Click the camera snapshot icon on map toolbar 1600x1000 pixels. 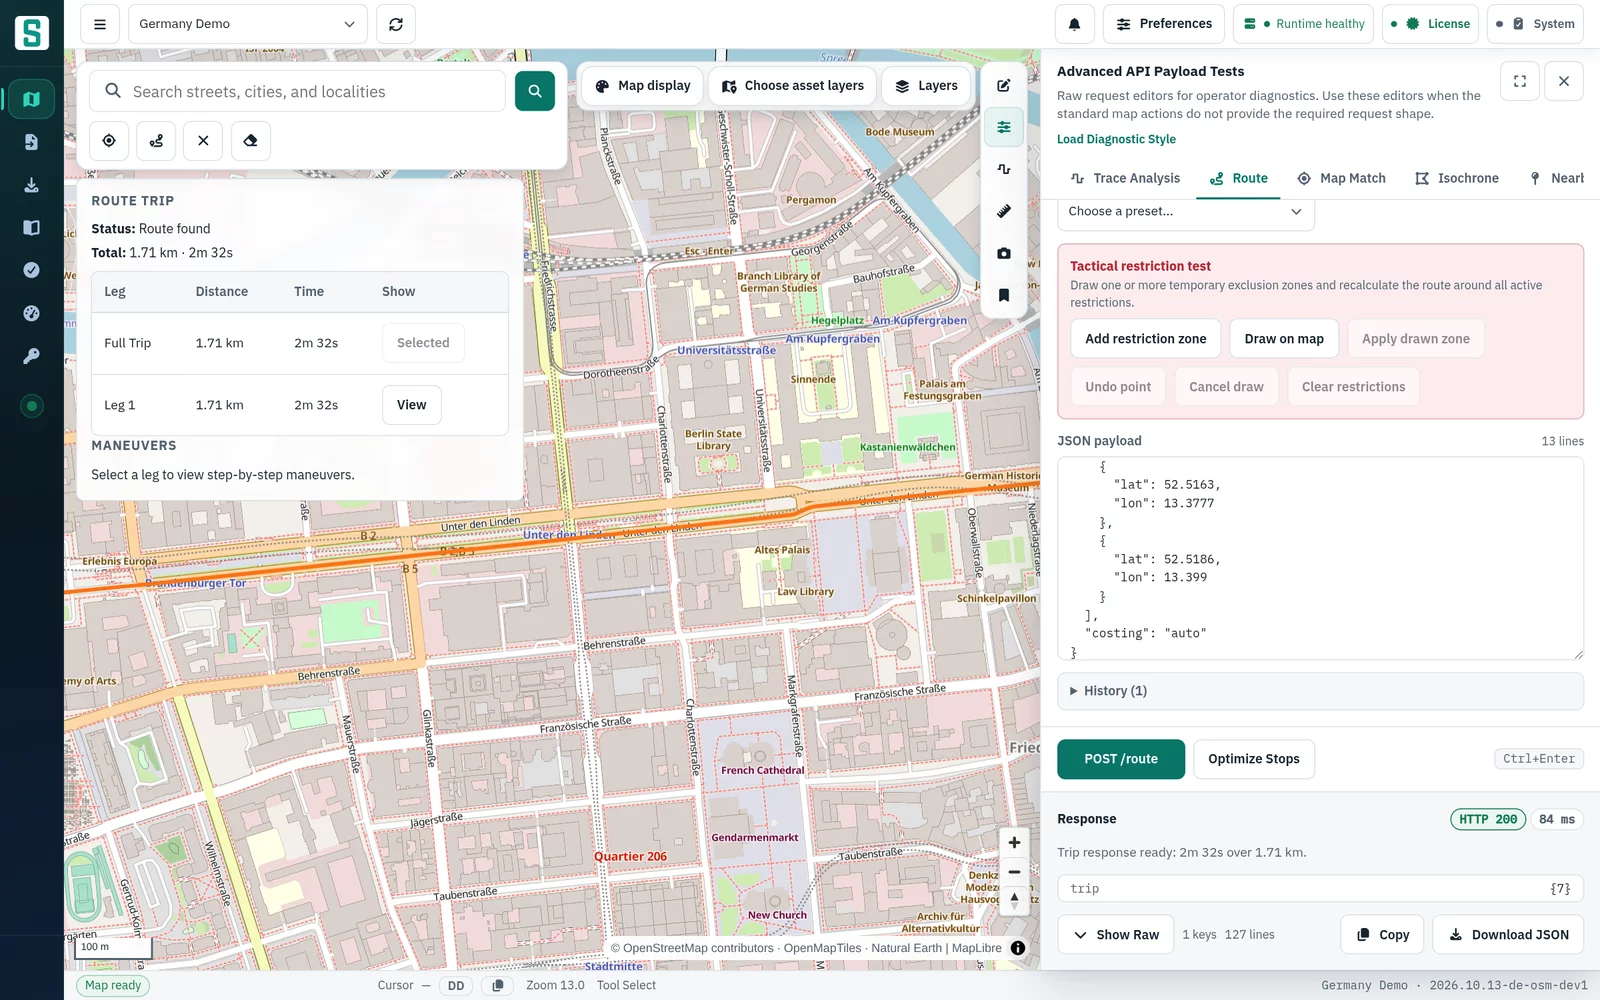pyautogui.click(x=1004, y=253)
